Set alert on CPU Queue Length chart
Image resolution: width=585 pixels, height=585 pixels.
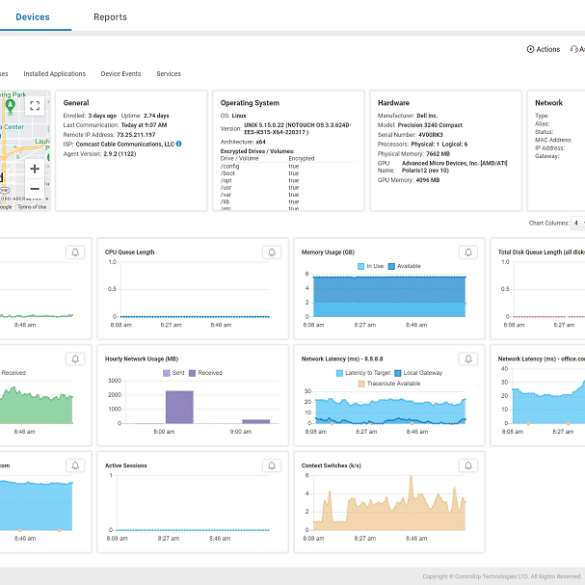272,252
